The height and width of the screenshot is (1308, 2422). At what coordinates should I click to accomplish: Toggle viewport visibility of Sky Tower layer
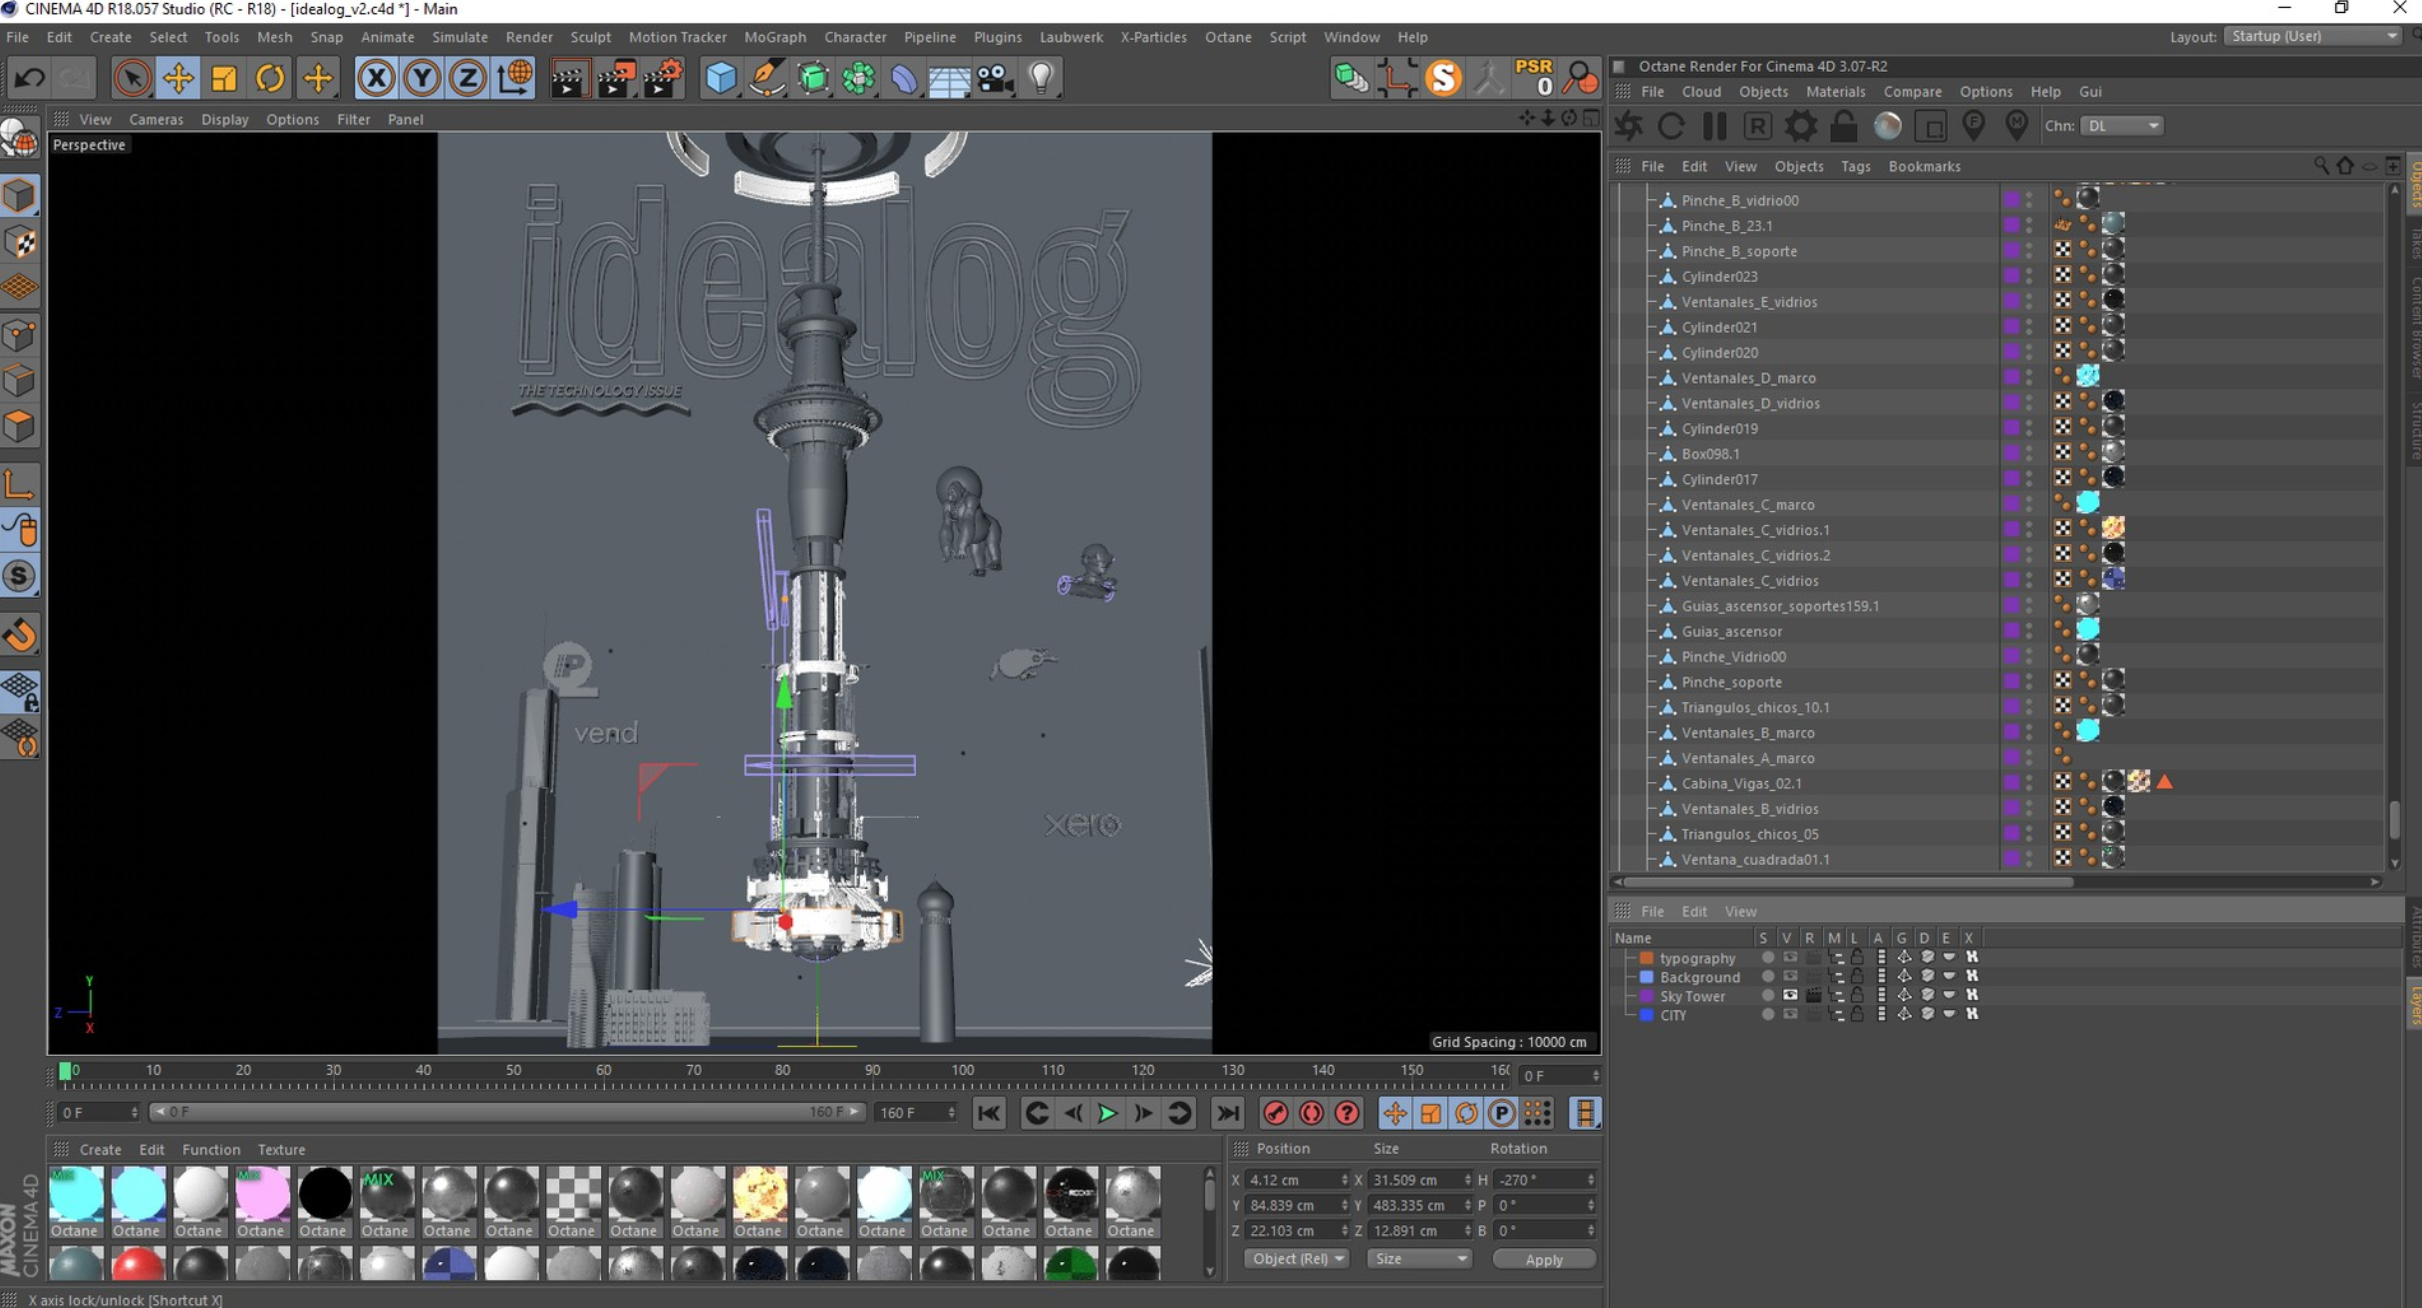1789,996
